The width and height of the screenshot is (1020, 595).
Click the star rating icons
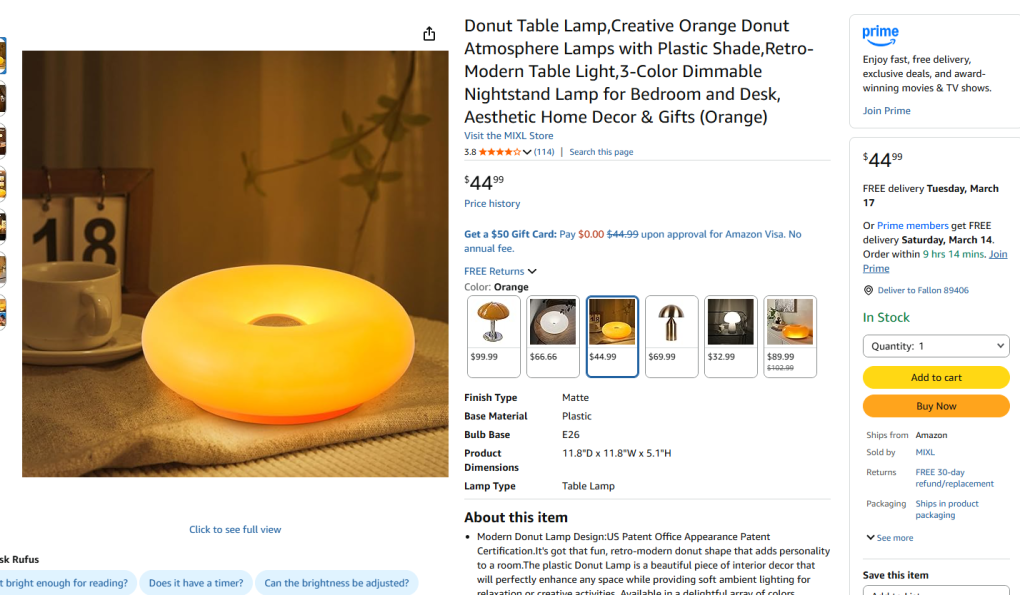[500, 152]
